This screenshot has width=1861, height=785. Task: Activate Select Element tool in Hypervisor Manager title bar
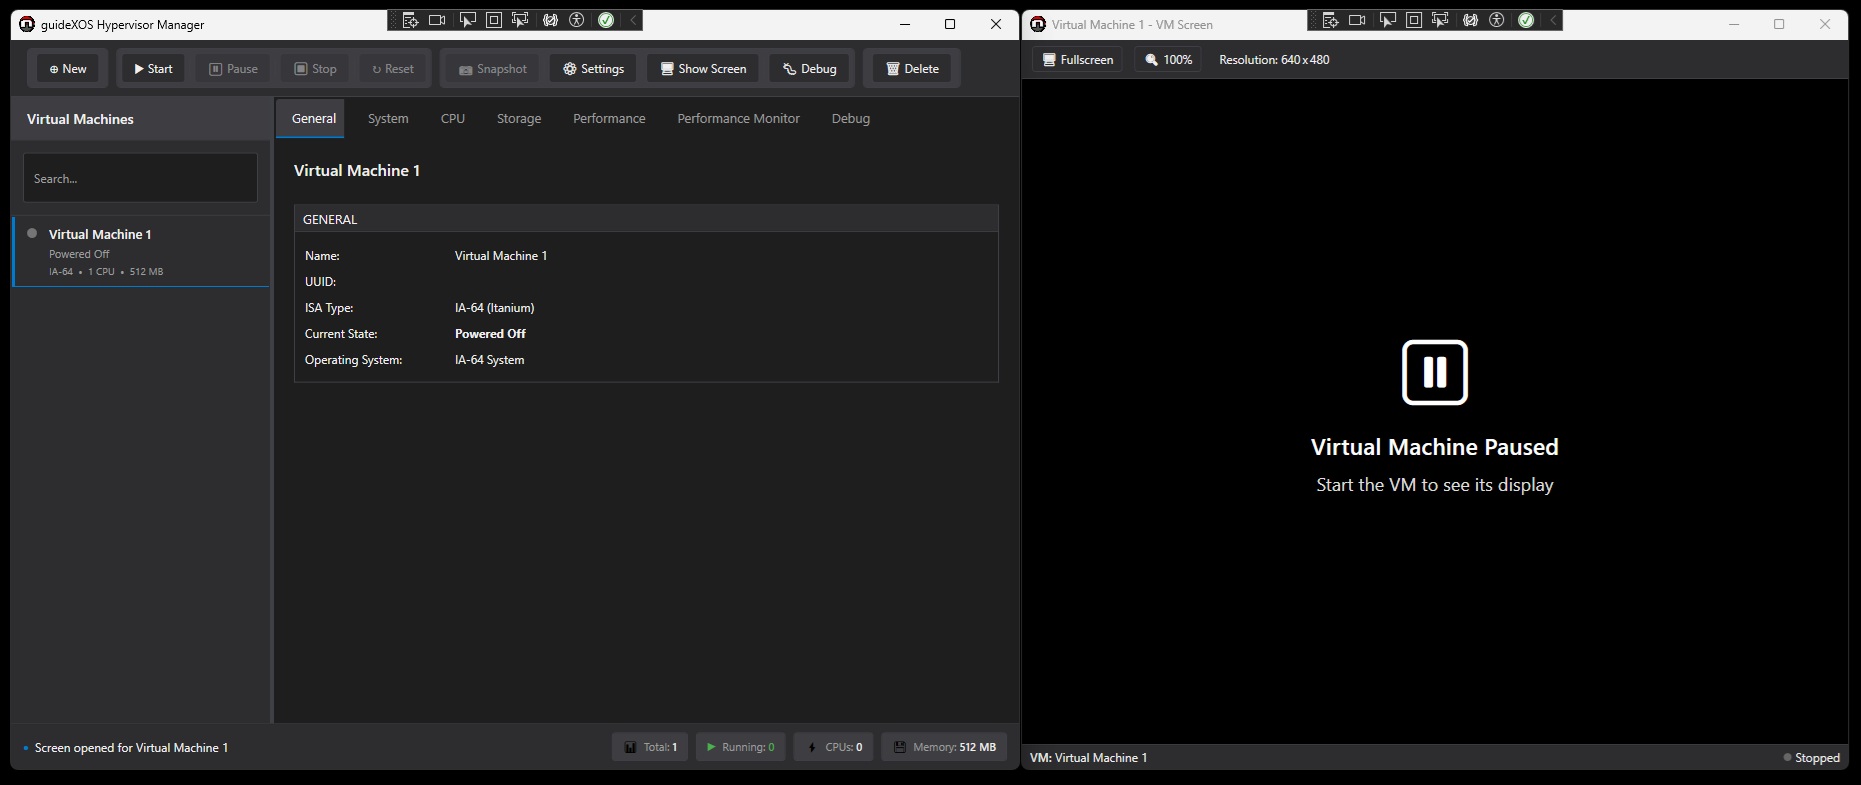466,20
